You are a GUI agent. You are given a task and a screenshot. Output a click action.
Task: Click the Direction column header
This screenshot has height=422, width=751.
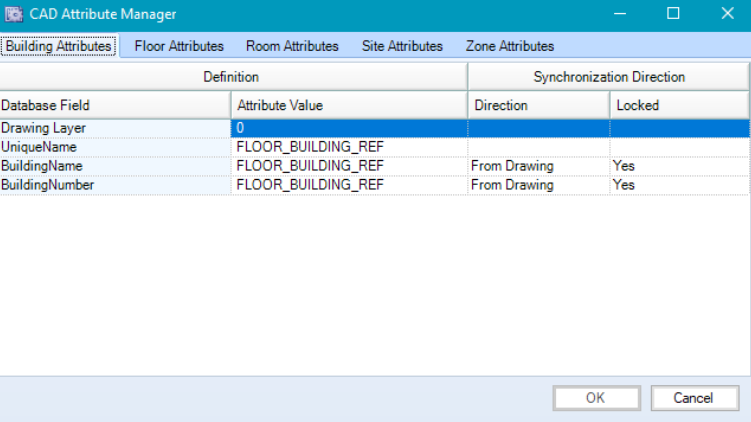[538, 105]
